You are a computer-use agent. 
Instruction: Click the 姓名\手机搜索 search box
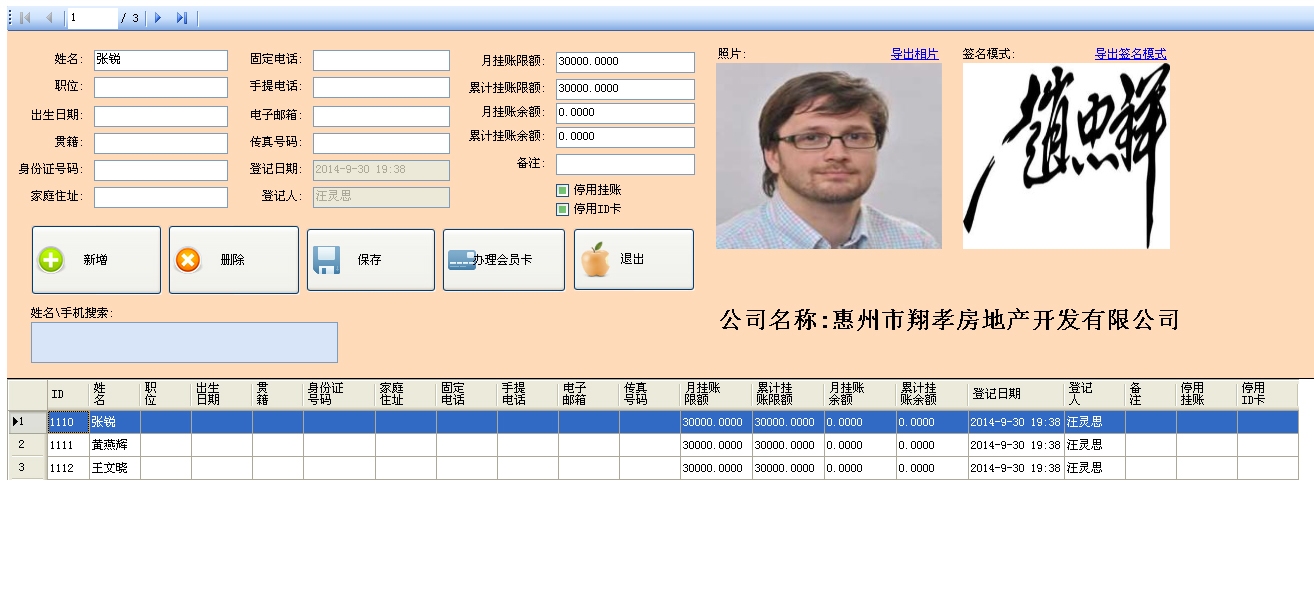point(184,342)
